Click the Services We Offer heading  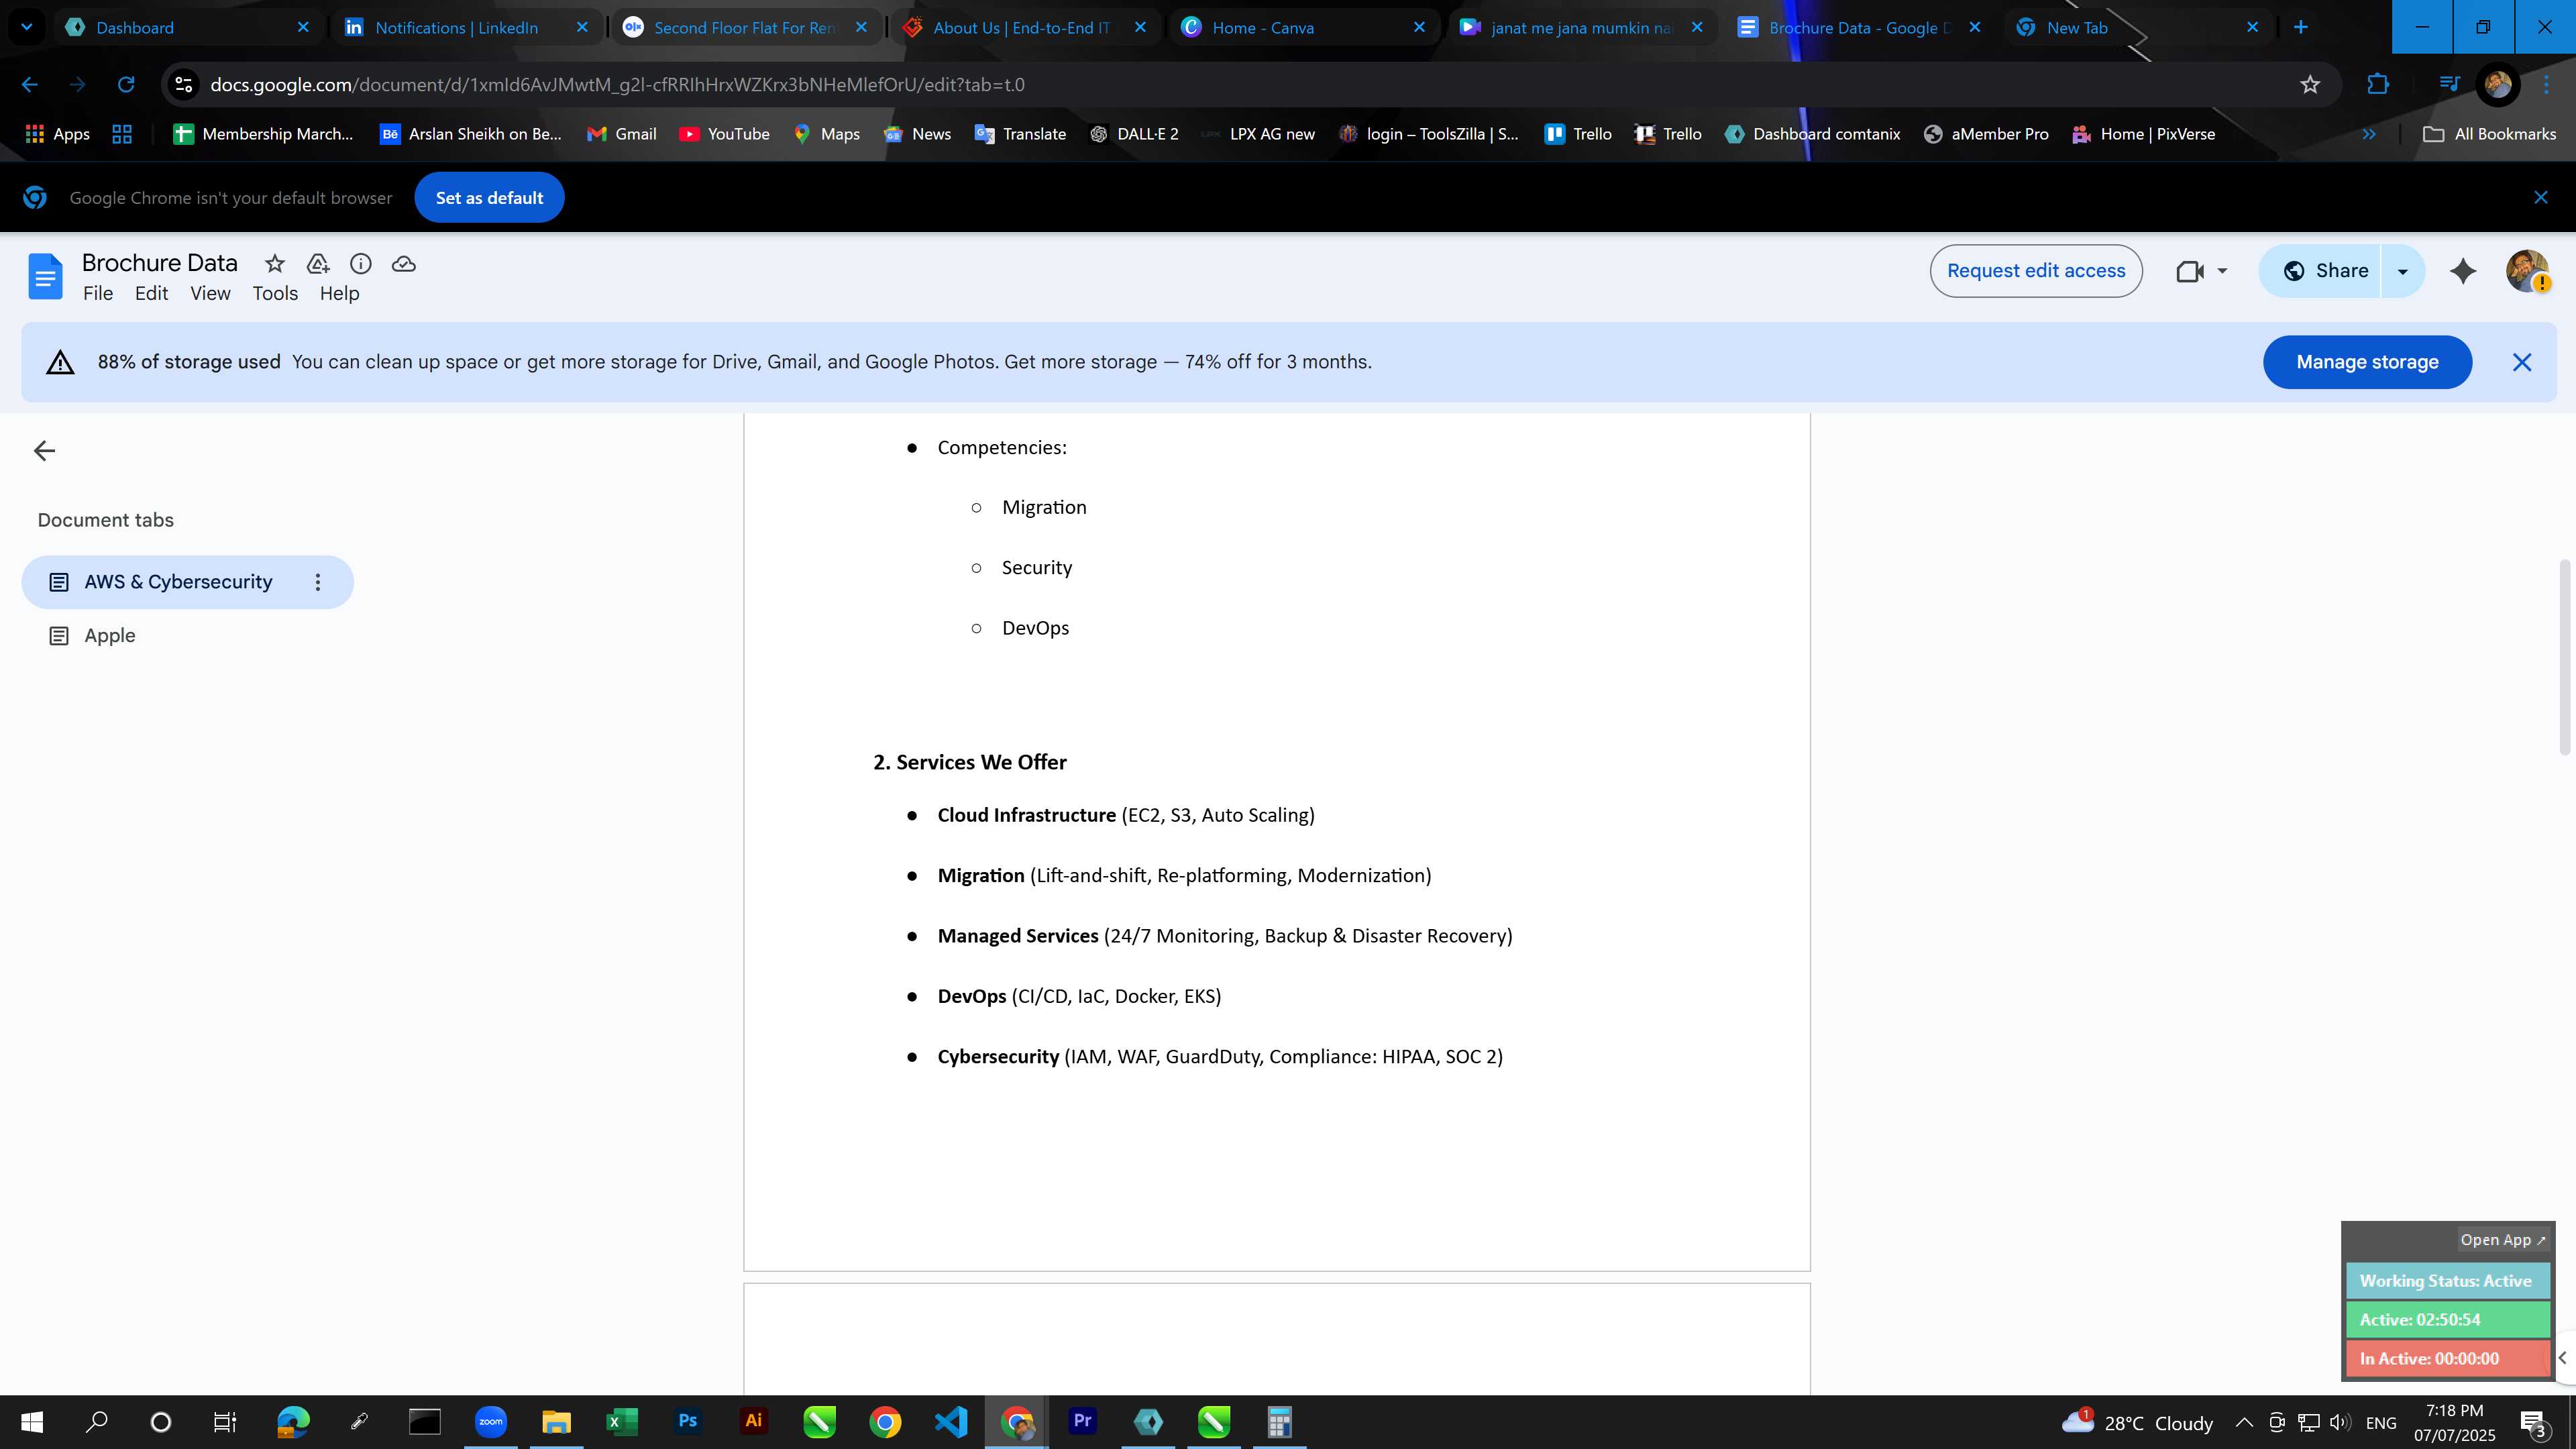coord(970,763)
